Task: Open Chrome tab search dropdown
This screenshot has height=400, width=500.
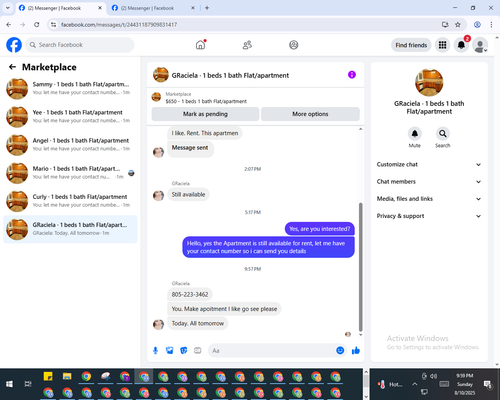Action: 7,8
